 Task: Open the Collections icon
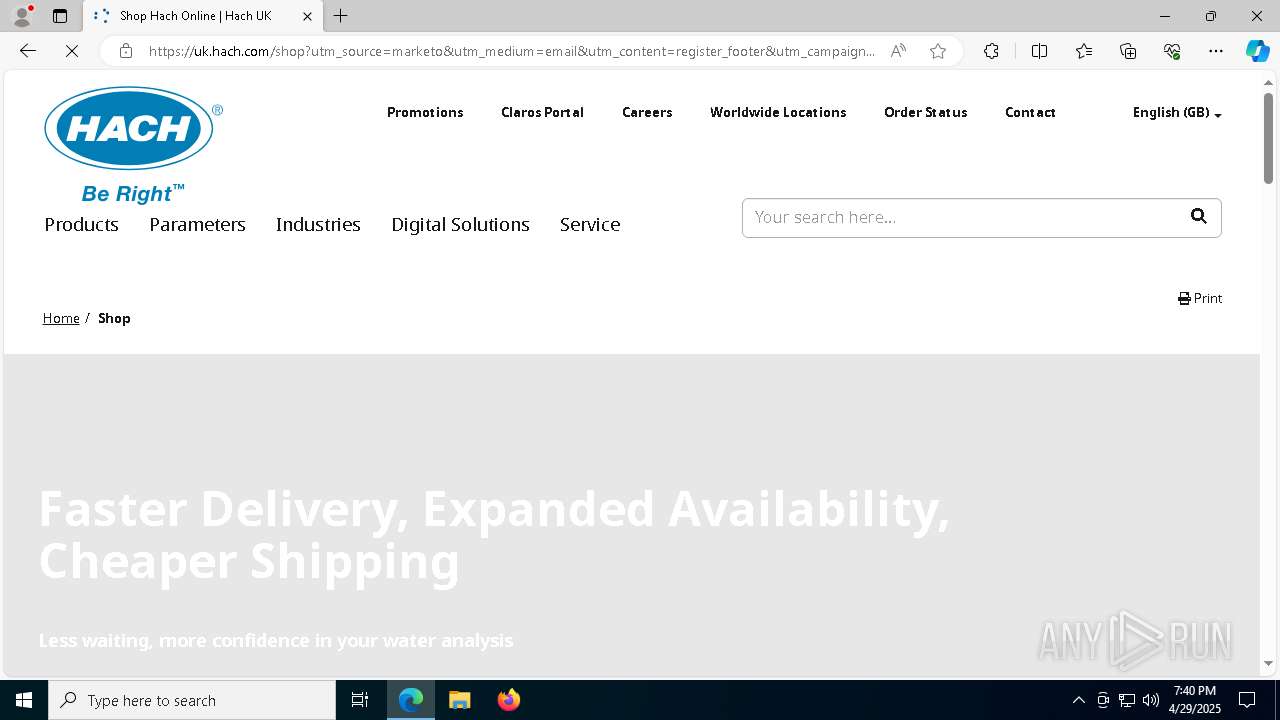[1128, 51]
